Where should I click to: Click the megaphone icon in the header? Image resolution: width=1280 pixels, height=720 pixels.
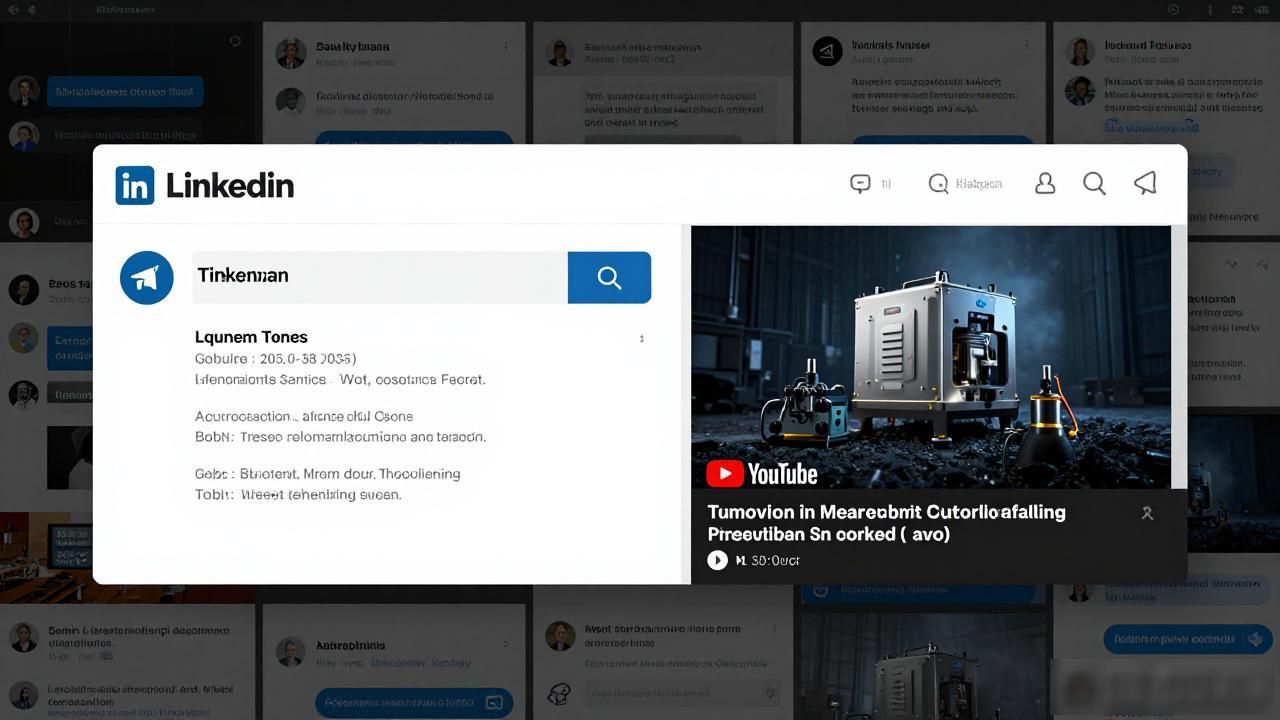[x=1146, y=182]
